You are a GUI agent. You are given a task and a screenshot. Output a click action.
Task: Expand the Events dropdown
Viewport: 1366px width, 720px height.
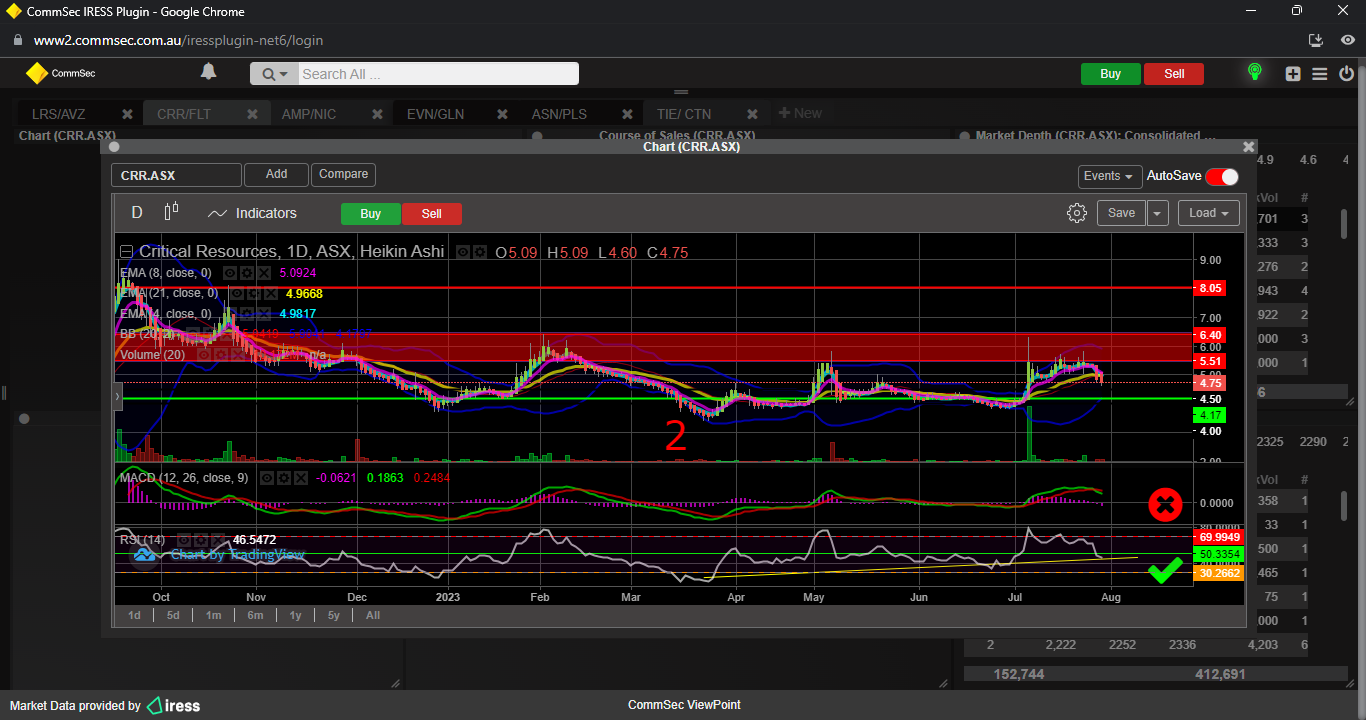(x=1110, y=176)
